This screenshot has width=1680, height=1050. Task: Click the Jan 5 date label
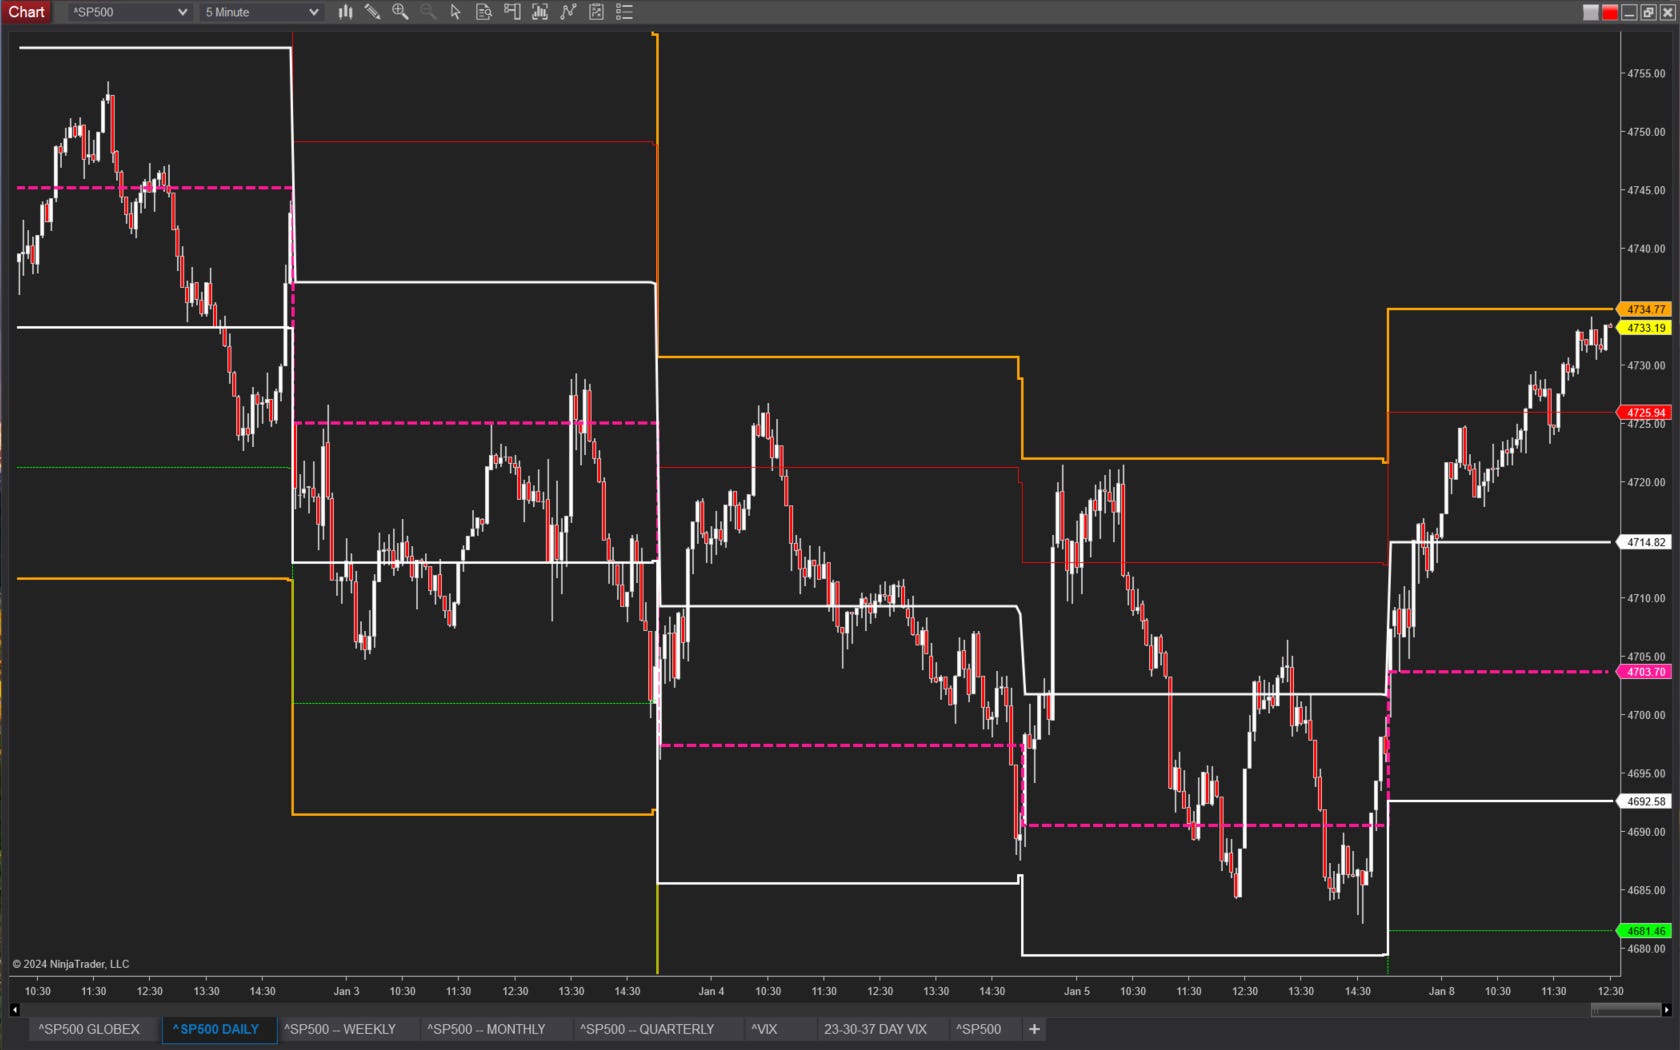click(1077, 991)
